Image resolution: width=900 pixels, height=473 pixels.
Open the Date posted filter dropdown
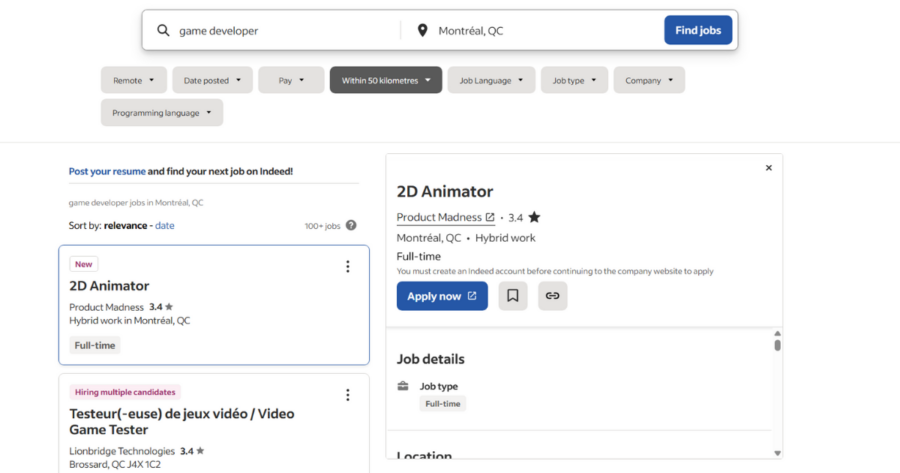pyautogui.click(x=212, y=80)
